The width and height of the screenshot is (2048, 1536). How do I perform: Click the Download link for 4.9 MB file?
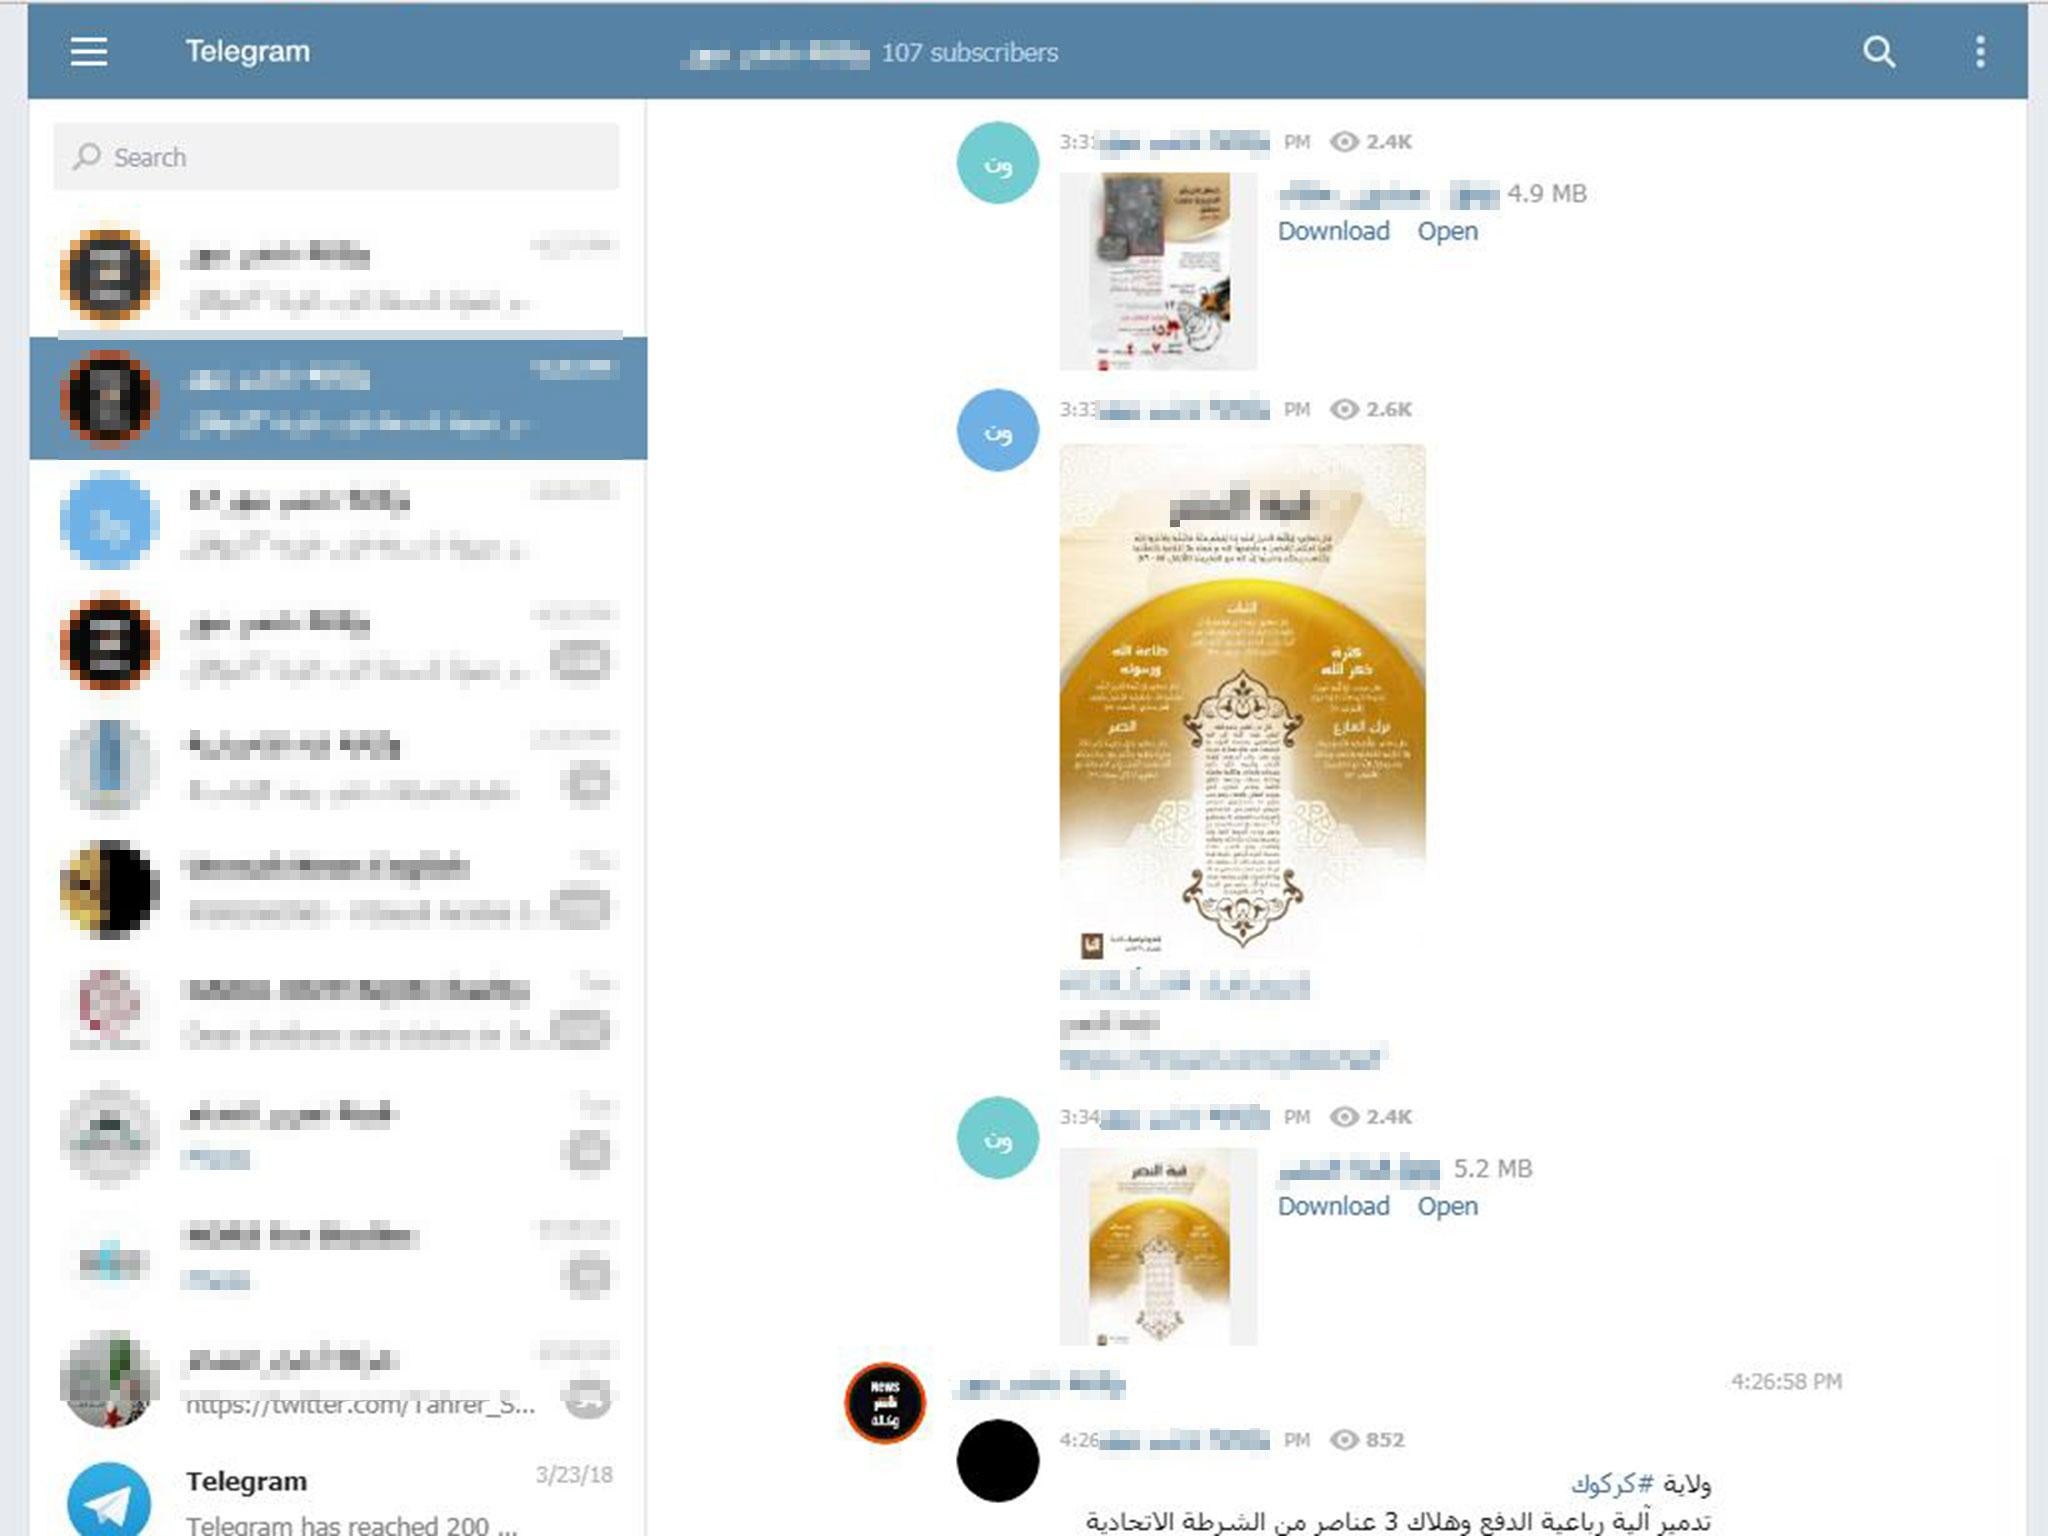(1329, 231)
